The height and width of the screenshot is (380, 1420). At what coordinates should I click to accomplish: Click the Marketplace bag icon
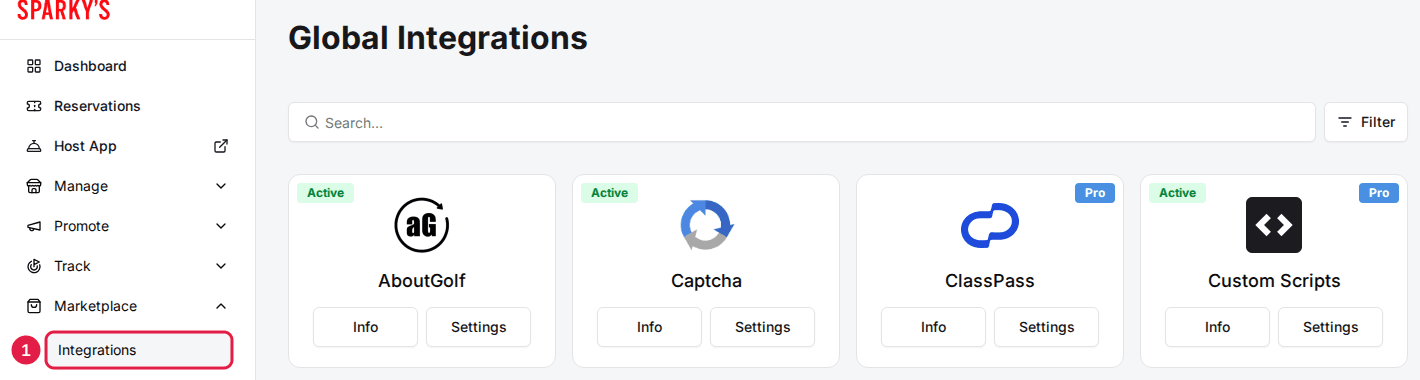[34, 306]
